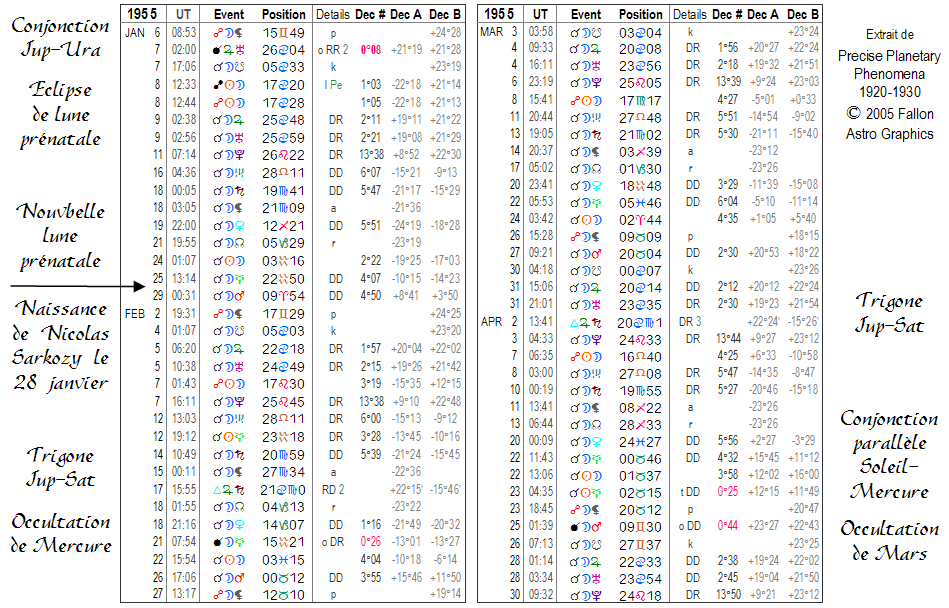Click the UT time 03:58 on MAR 3

pyautogui.click(x=540, y=31)
